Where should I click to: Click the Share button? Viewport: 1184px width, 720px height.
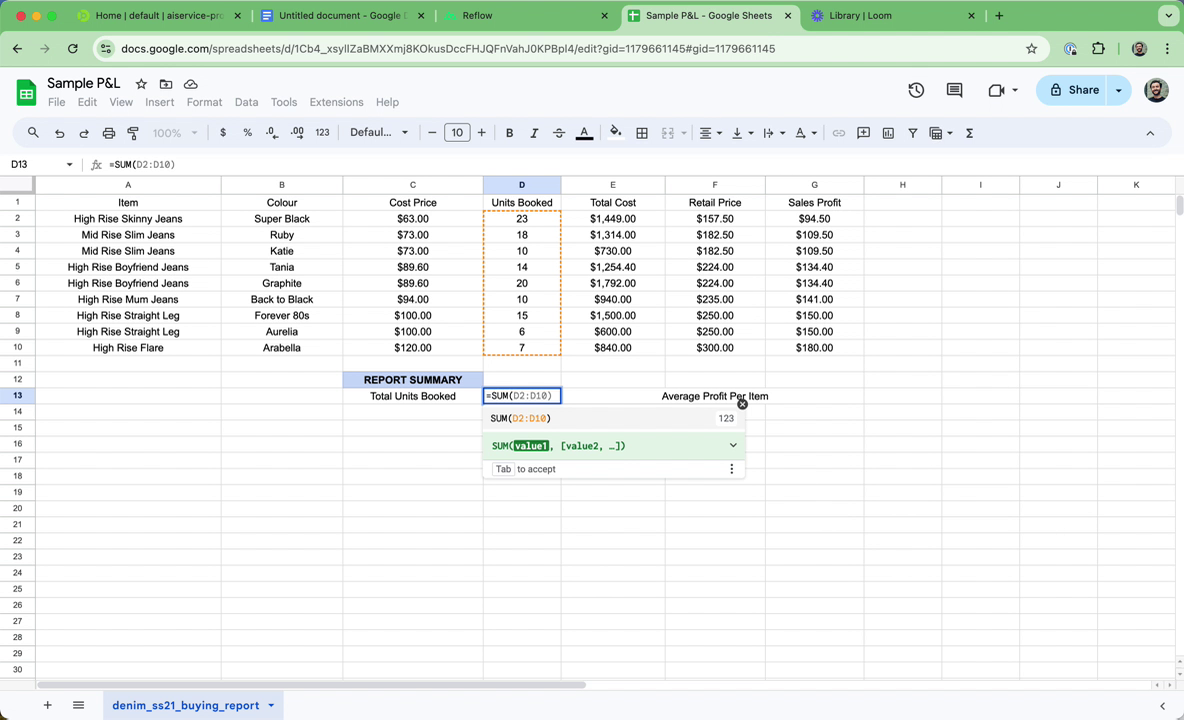(x=1074, y=90)
